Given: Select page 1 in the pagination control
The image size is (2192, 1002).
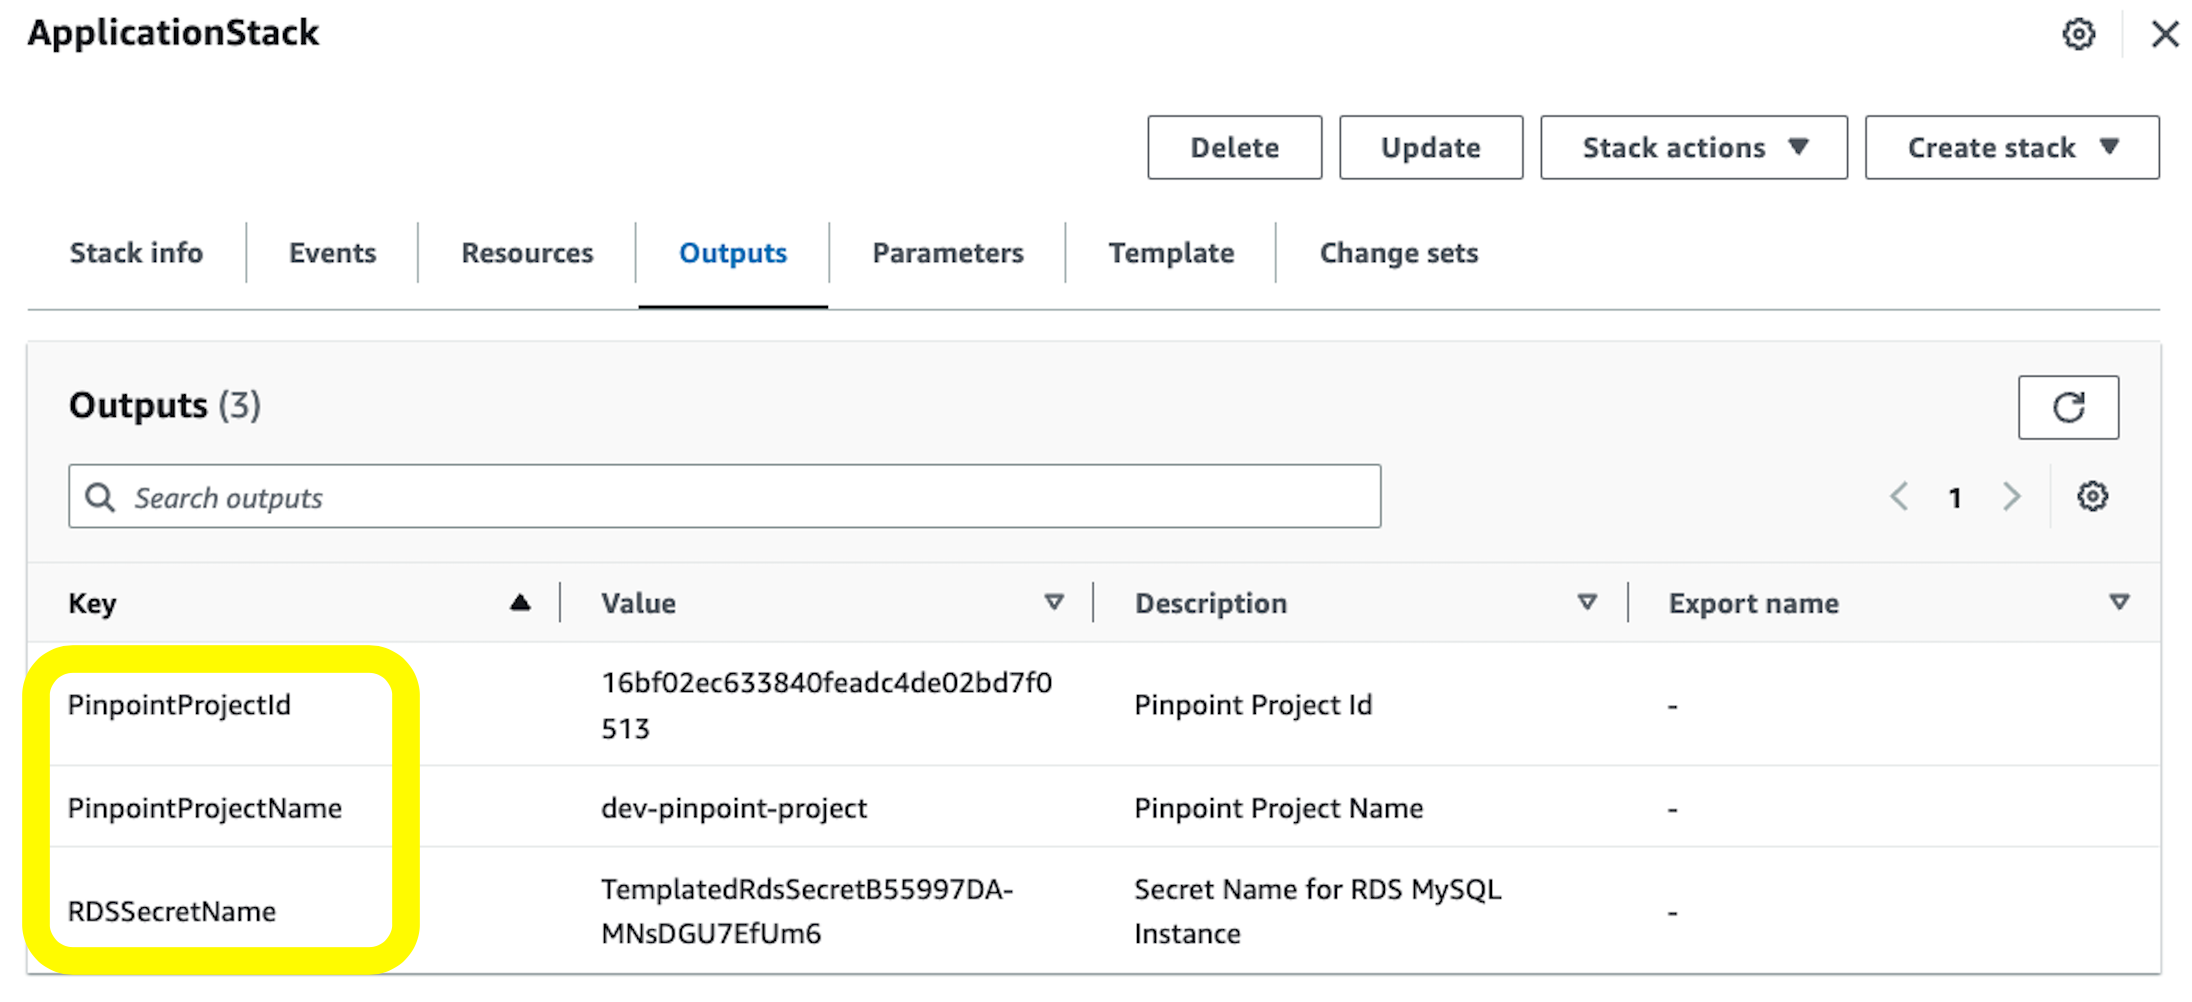Looking at the screenshot, I should [x=1954, y=496].
